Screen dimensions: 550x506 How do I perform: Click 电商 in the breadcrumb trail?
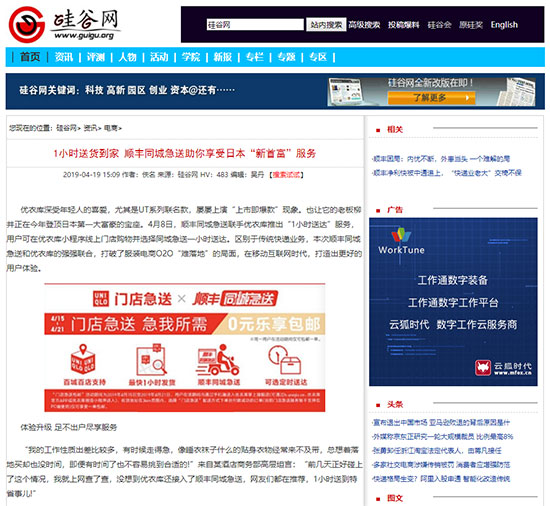pos(111,128)
